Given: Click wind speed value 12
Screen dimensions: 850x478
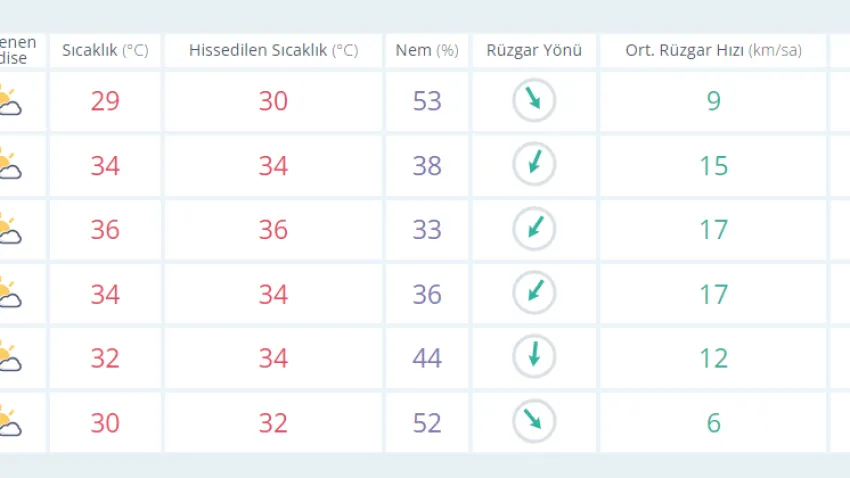Looking at the screenshot, I should click(713, 358).
